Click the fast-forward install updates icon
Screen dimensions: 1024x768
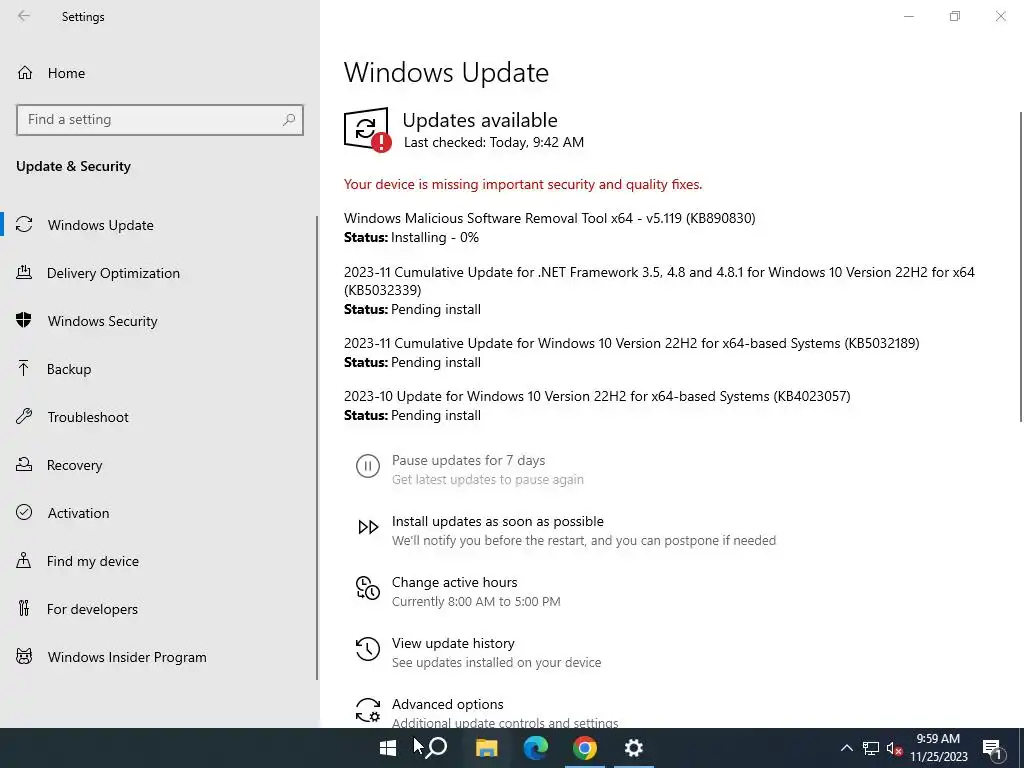click(368, 527)
